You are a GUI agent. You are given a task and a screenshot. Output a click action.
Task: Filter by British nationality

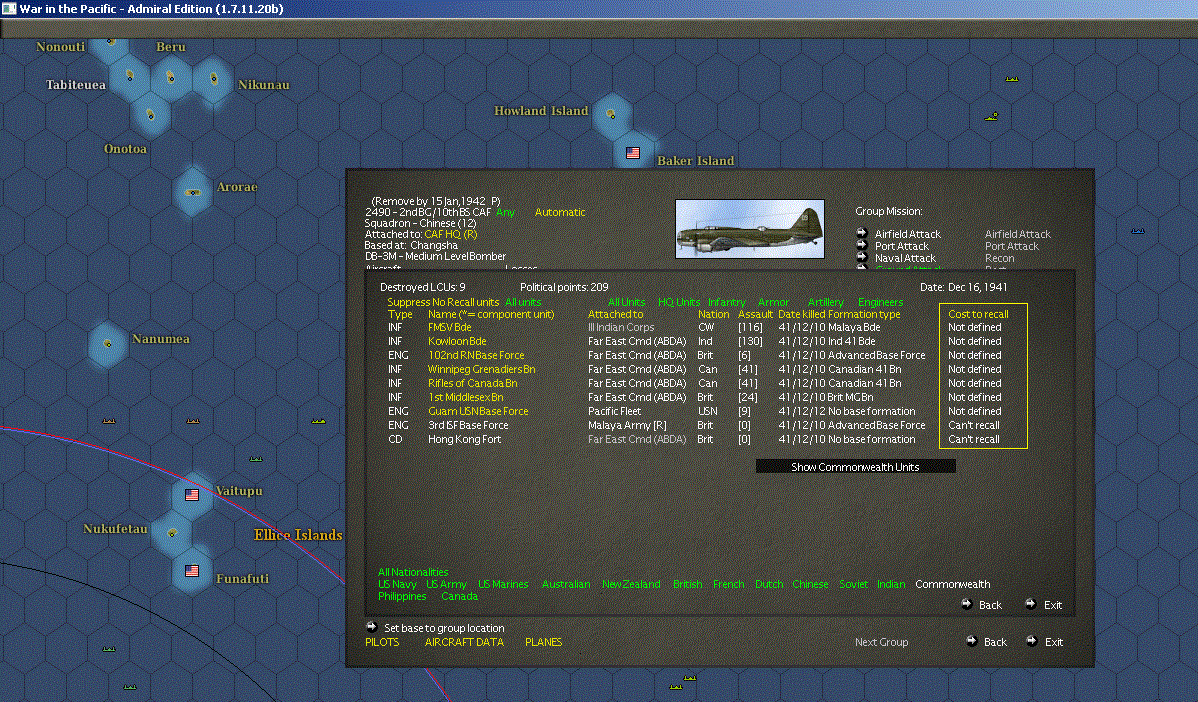click(x=688, y=584)
